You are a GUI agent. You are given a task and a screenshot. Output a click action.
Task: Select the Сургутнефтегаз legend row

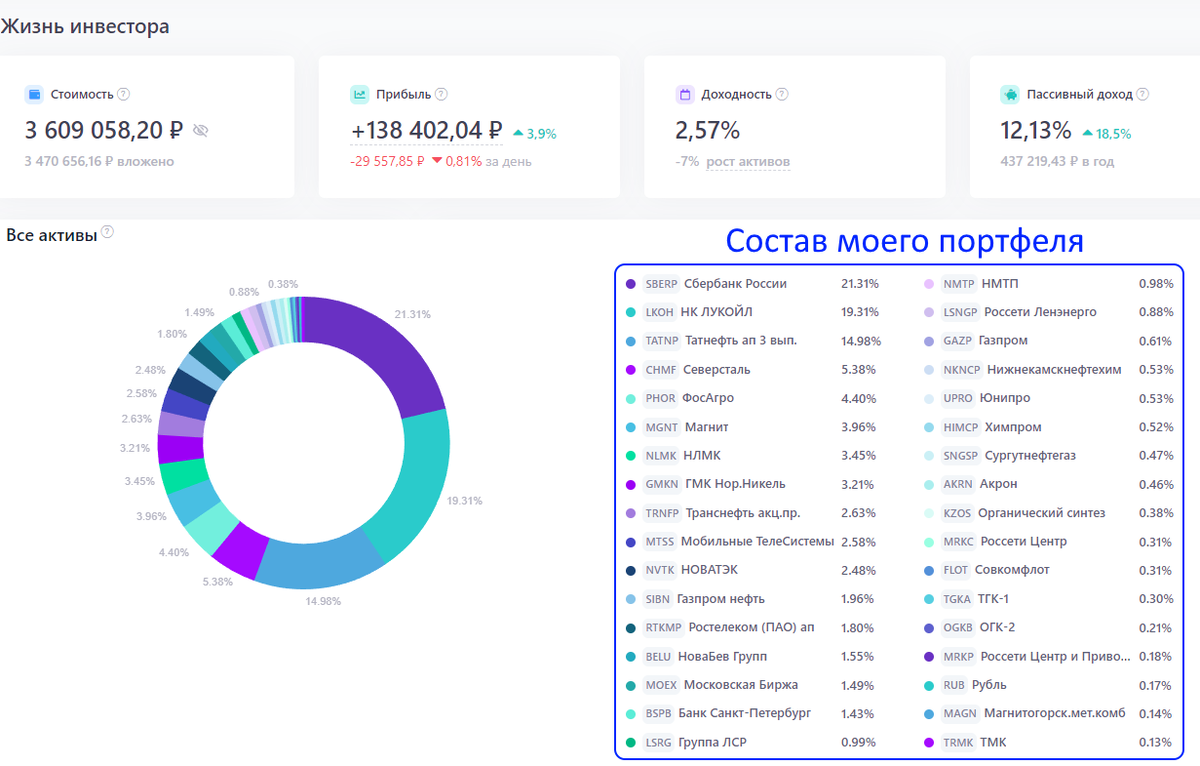[x=1049, y=456]
